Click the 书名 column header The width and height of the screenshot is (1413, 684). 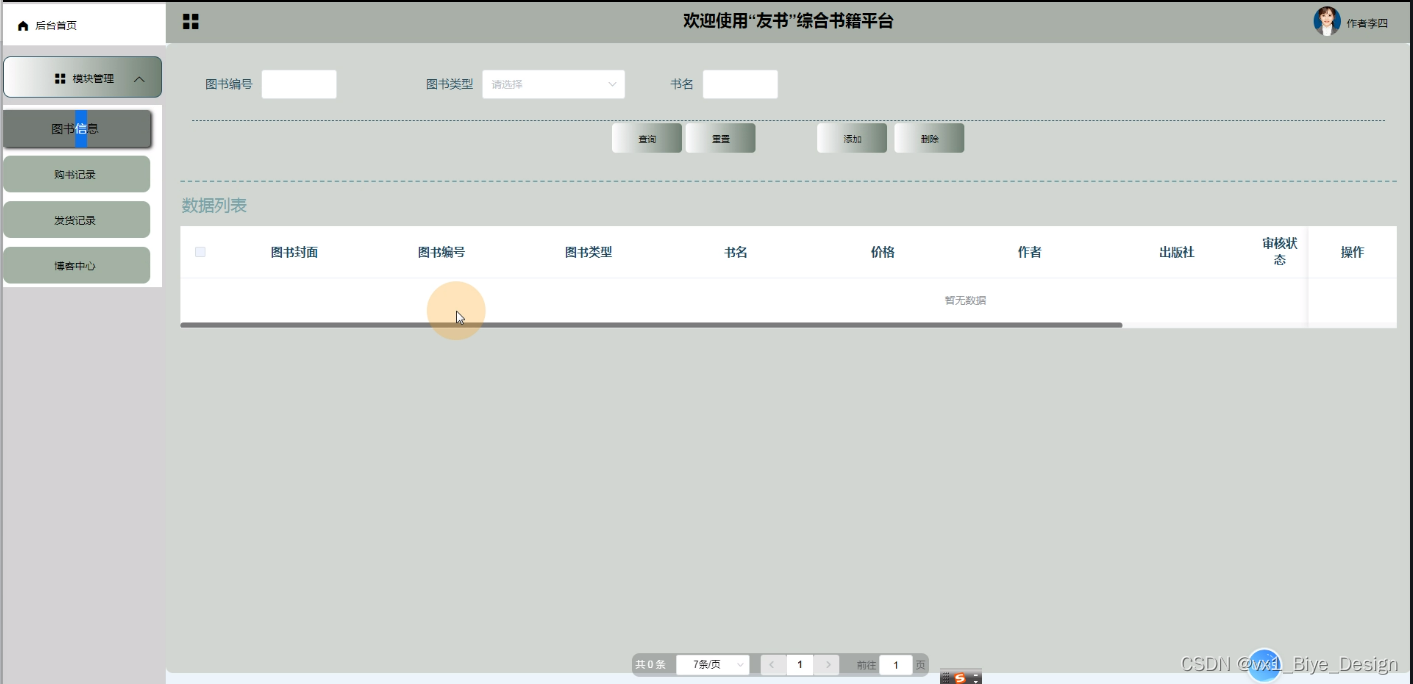pyautogui.click(x=736, y=252)
